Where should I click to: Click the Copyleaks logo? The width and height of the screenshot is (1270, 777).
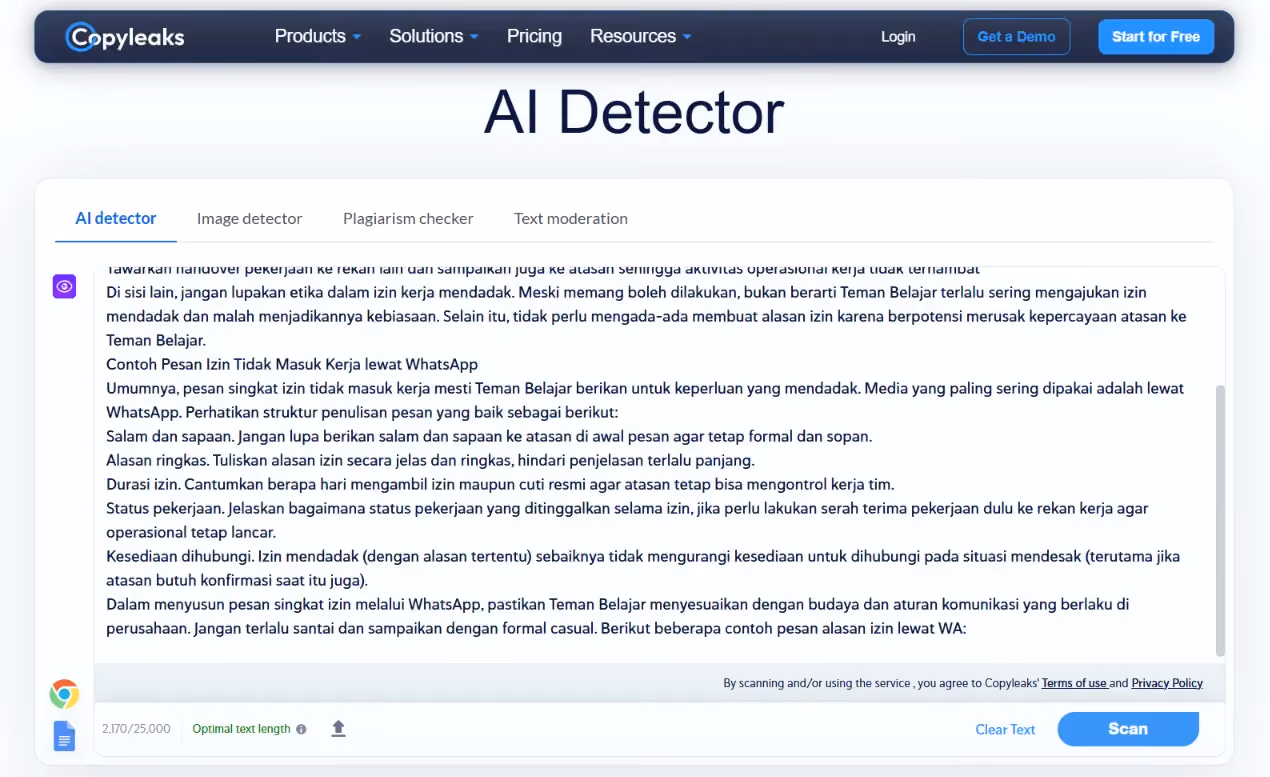(x=125, y=37)
